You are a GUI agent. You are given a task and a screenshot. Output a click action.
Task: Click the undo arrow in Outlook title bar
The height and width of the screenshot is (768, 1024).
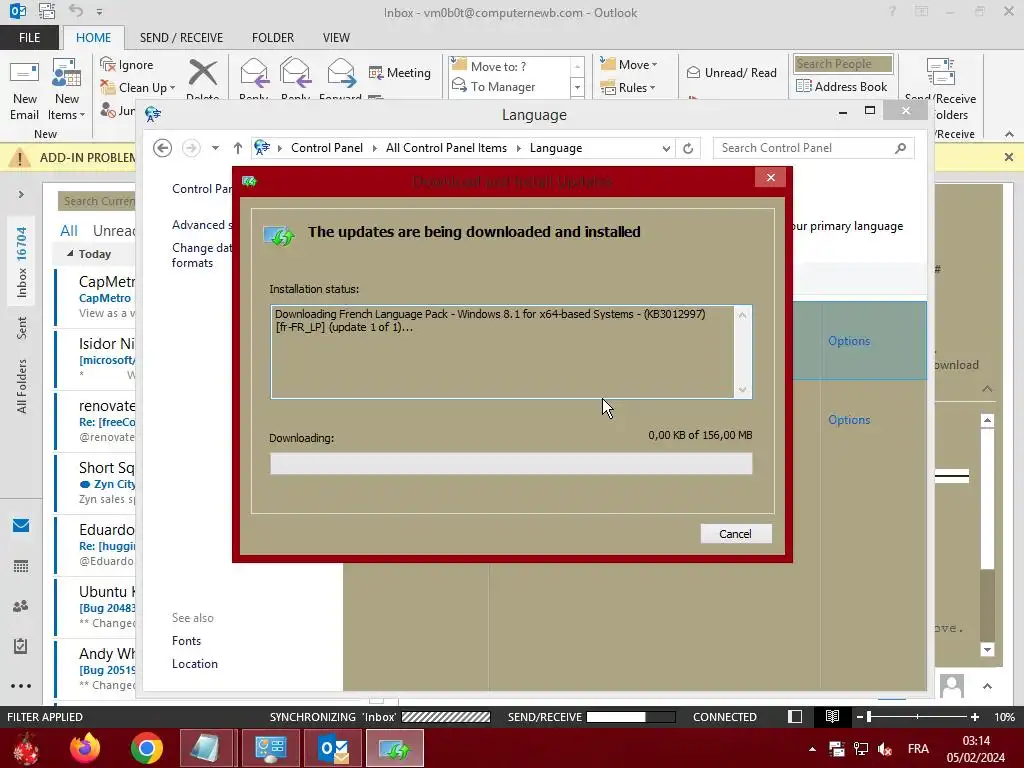tap(76, 11)
